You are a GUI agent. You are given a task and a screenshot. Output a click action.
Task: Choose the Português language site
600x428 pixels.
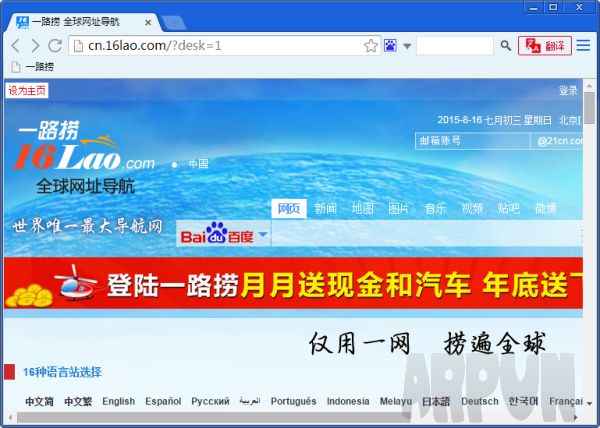[x=293, y=401]
